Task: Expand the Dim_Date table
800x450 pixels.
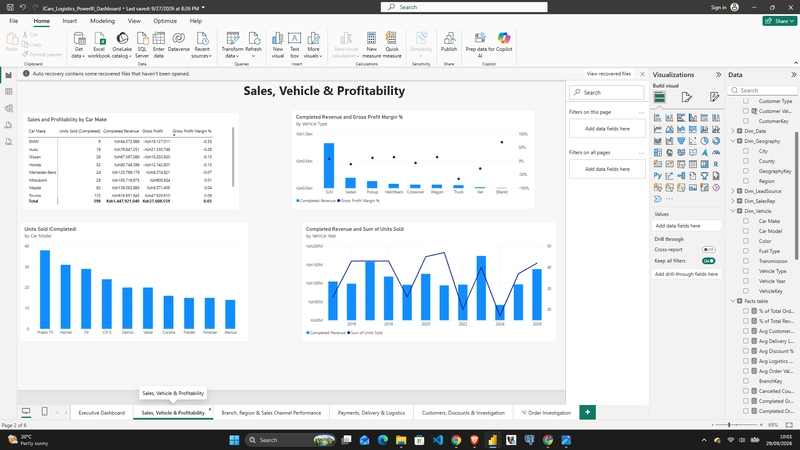Action: 733,131
